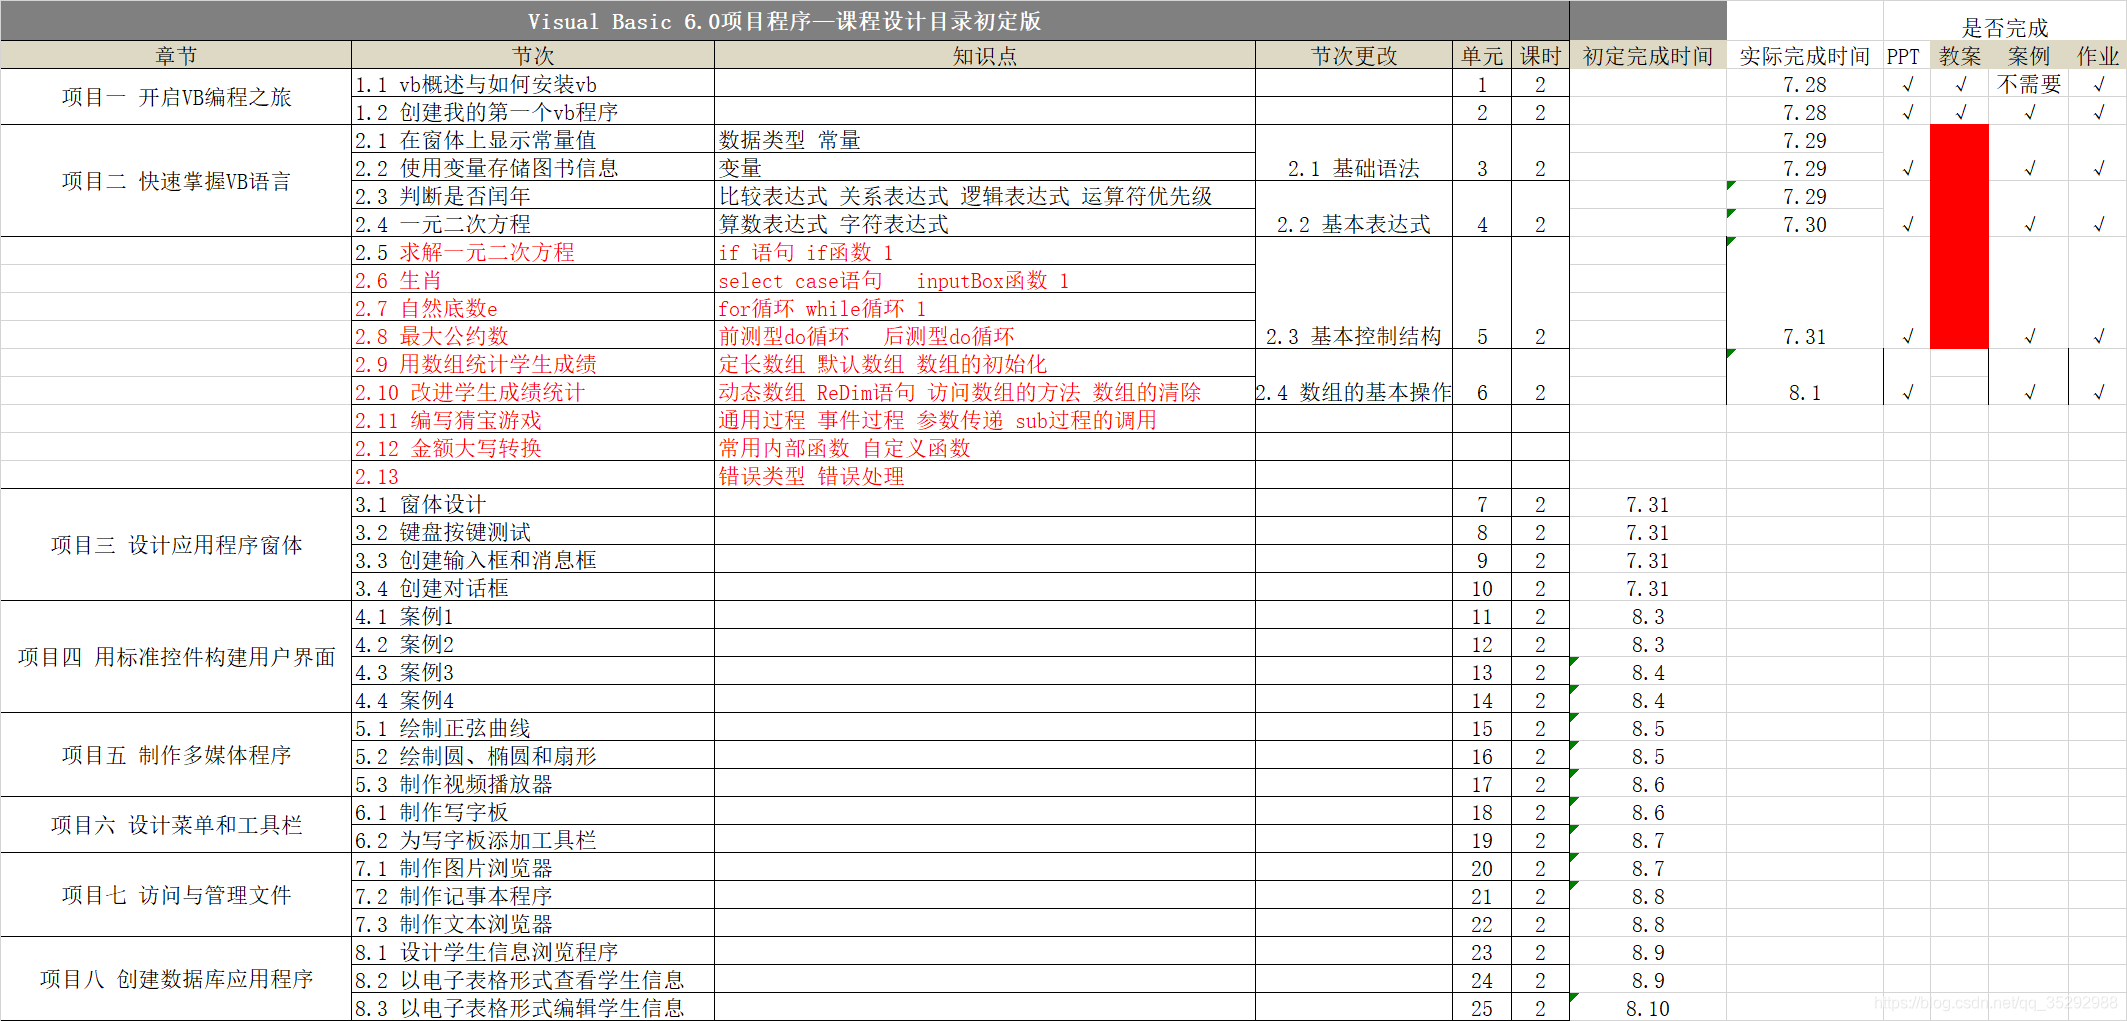The height and width of the screenshot is (1021, 2127).
Task: Click cell '1.2 创建我的第一个vb程序'
Action: [x=533, y=112]
